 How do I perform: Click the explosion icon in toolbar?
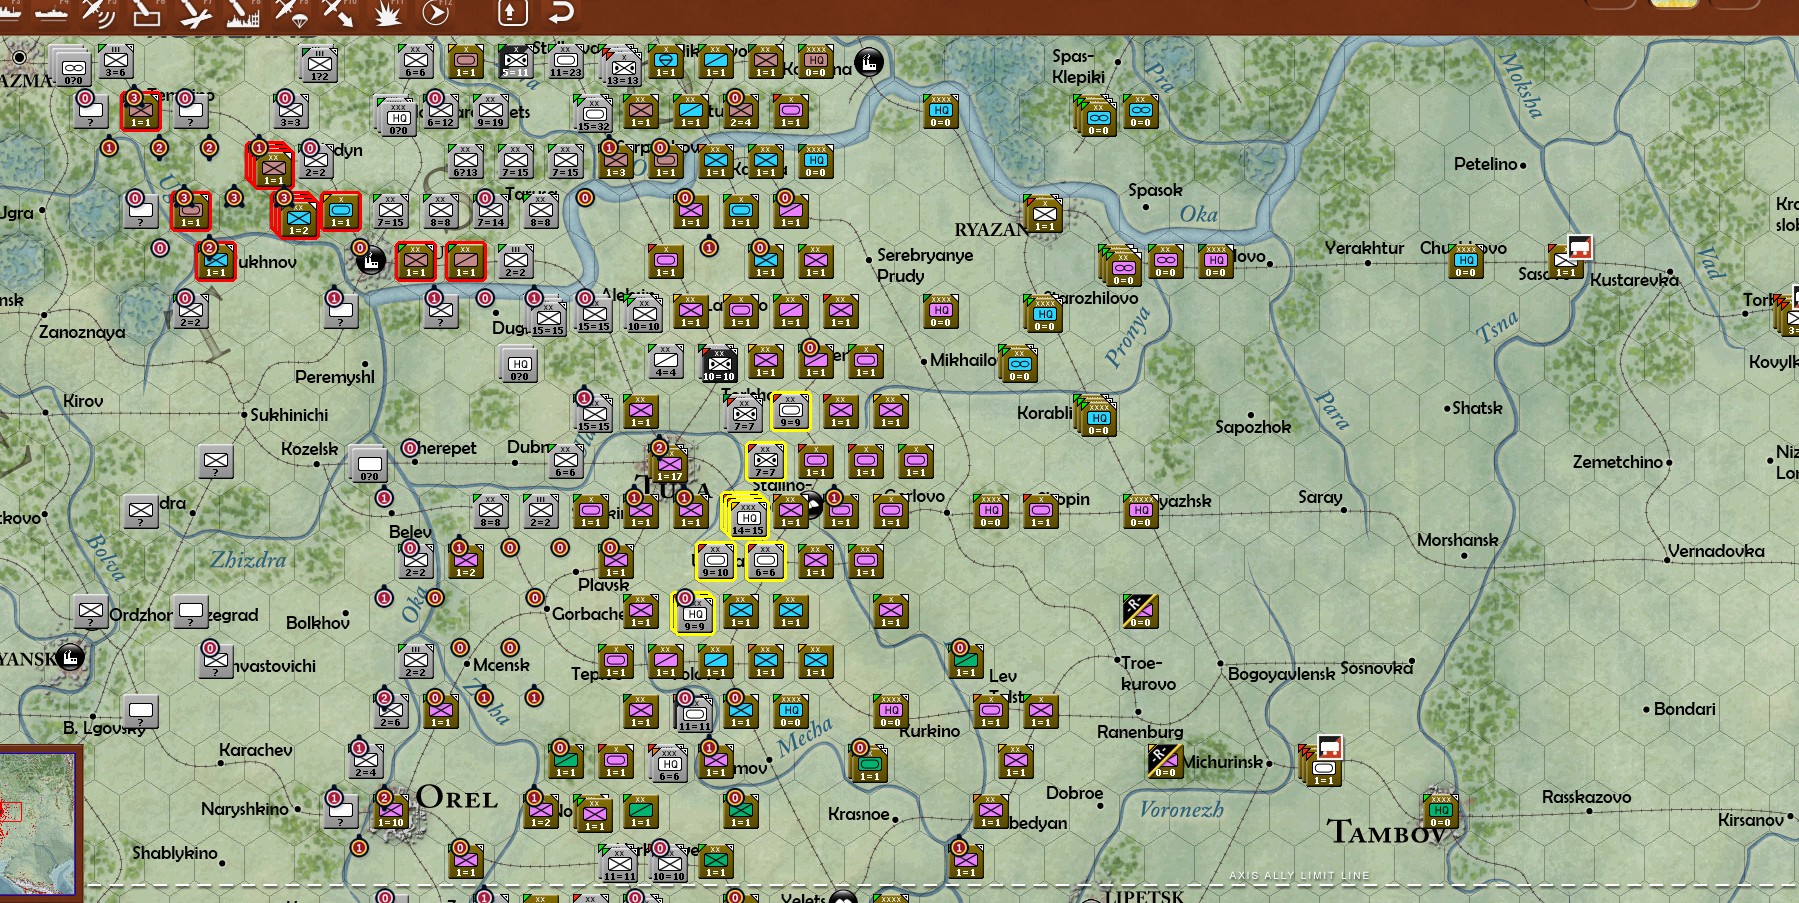pos(387,14)
